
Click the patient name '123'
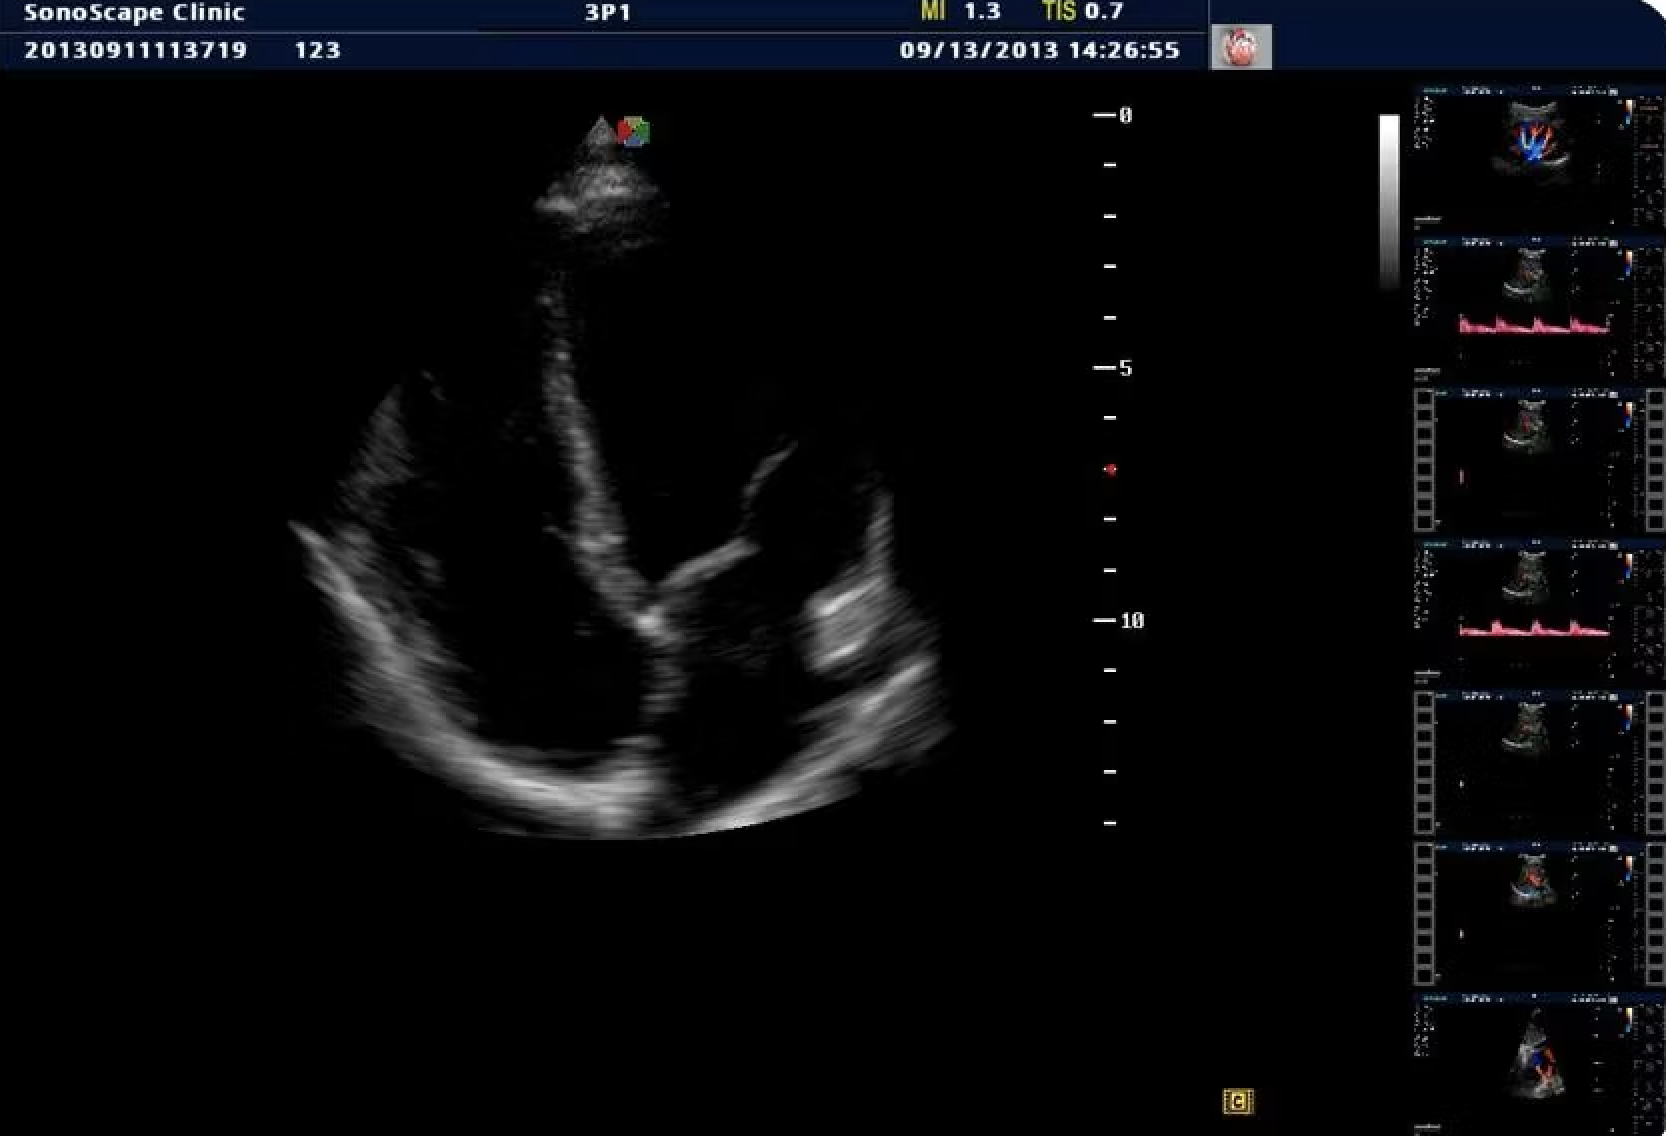[317, 50]
